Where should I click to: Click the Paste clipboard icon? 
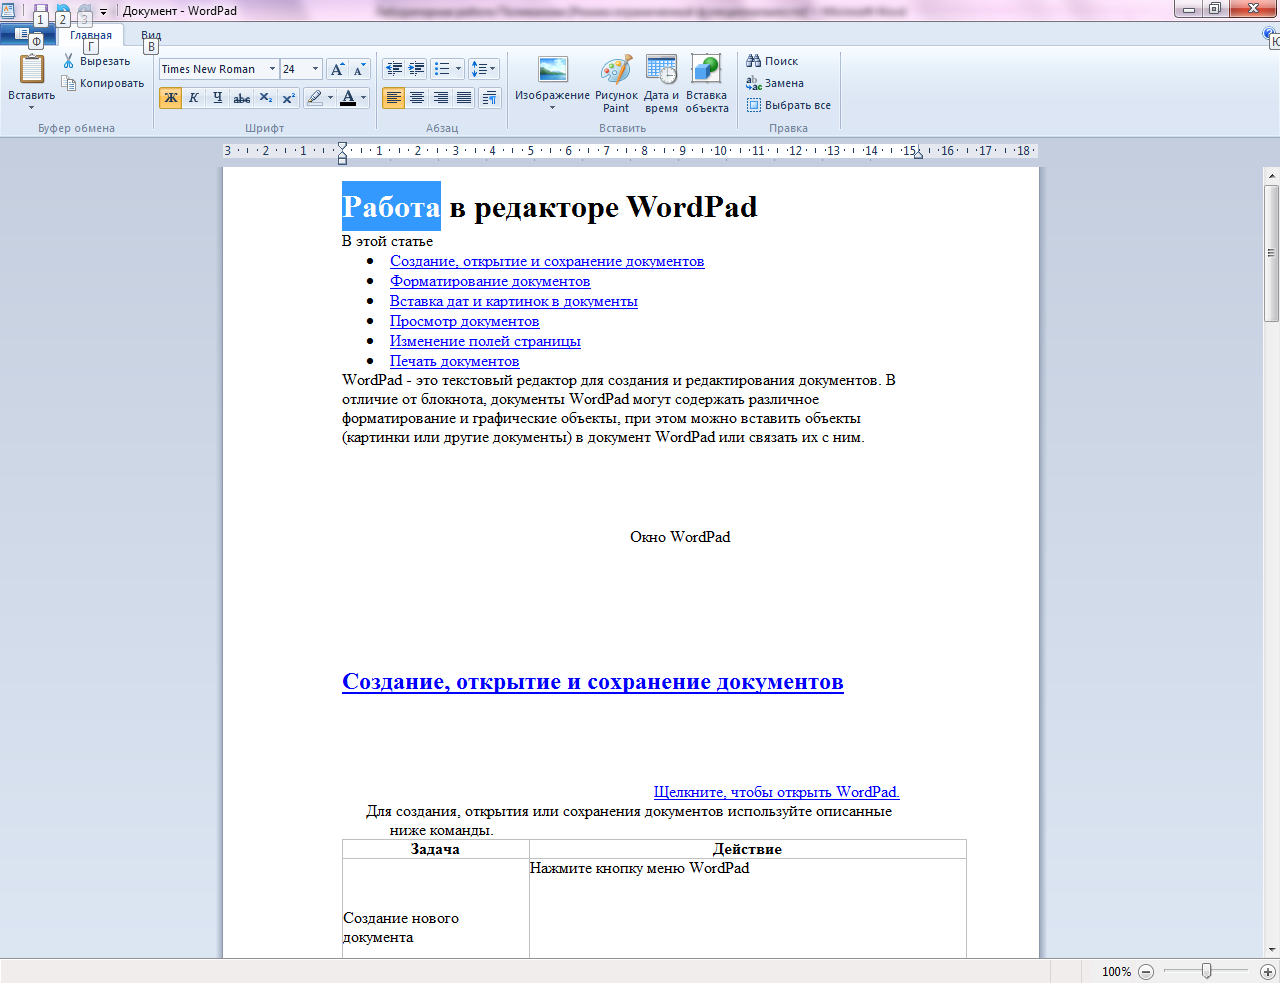(x=32, y=69)
